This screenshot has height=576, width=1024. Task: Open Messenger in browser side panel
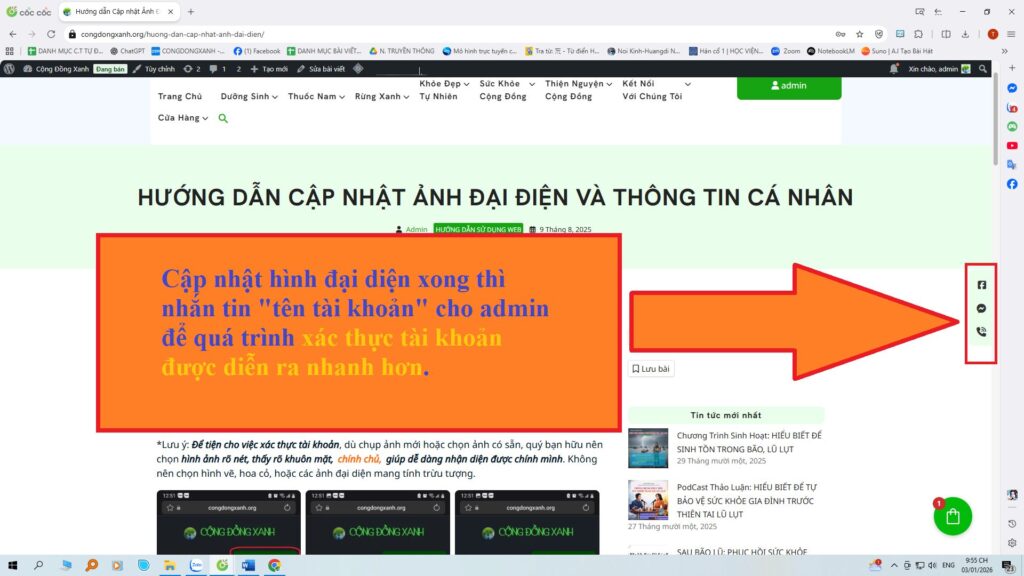[x=1012, y=88]
